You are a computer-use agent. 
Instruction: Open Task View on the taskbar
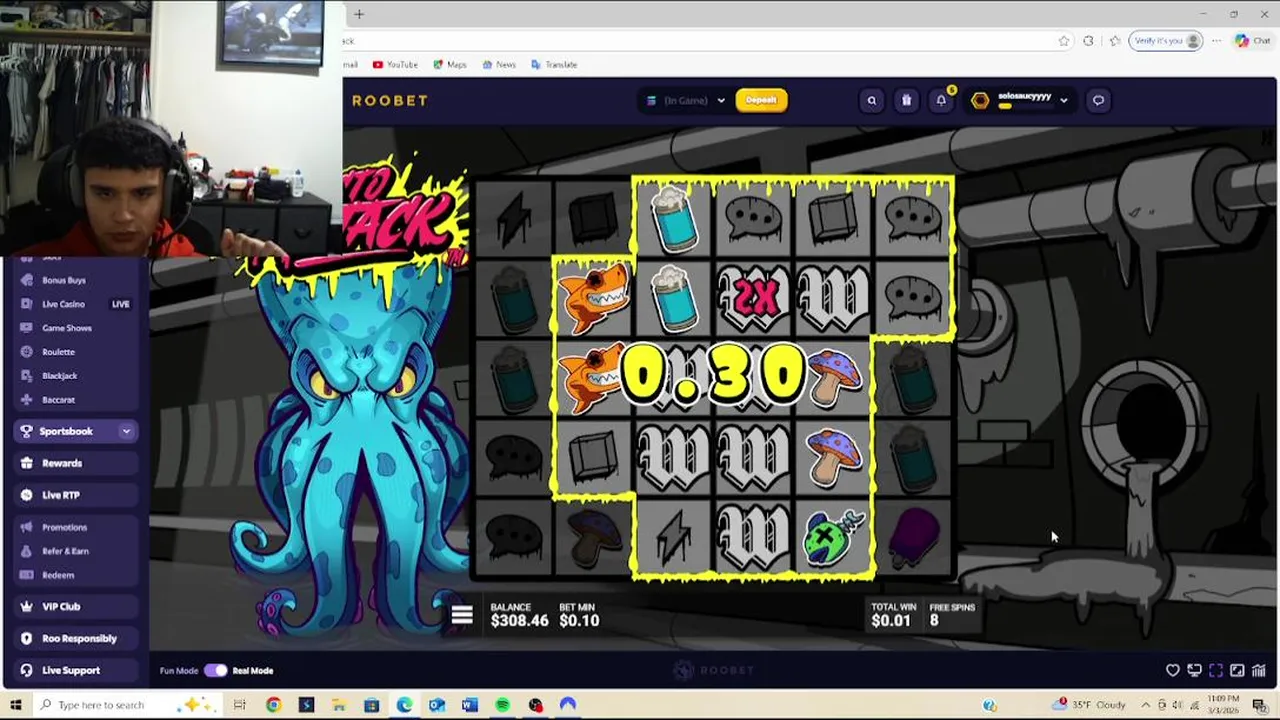240,705
